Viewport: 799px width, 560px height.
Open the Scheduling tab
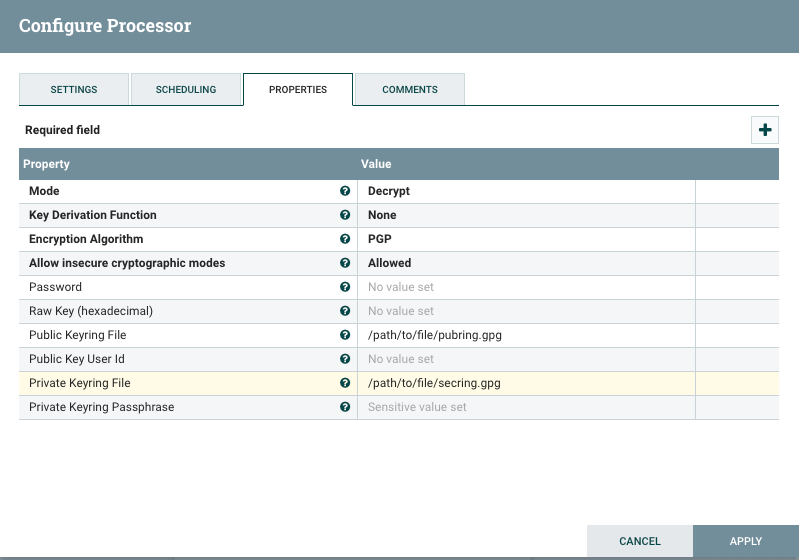click(186, 89)
